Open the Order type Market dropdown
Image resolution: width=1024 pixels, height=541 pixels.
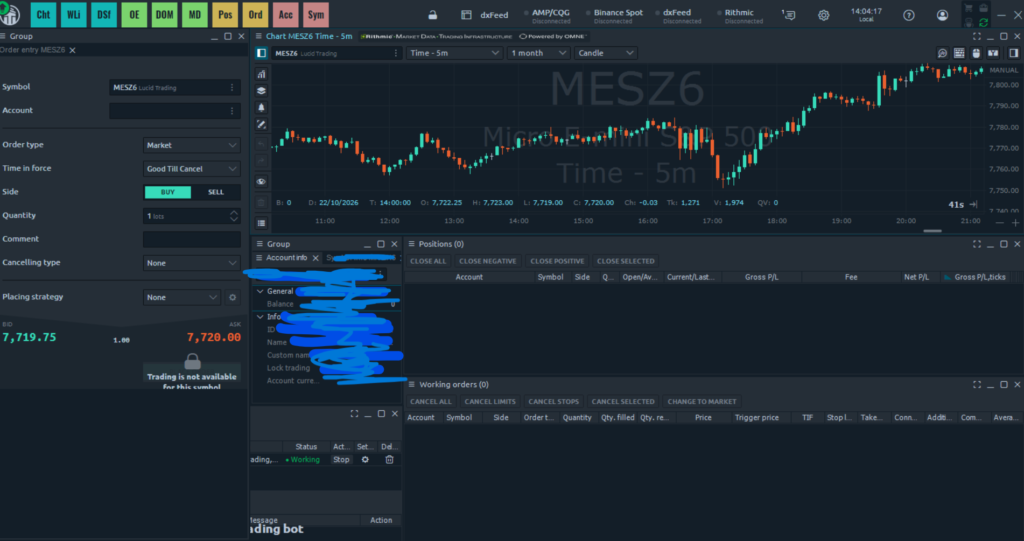click(191, 145)
